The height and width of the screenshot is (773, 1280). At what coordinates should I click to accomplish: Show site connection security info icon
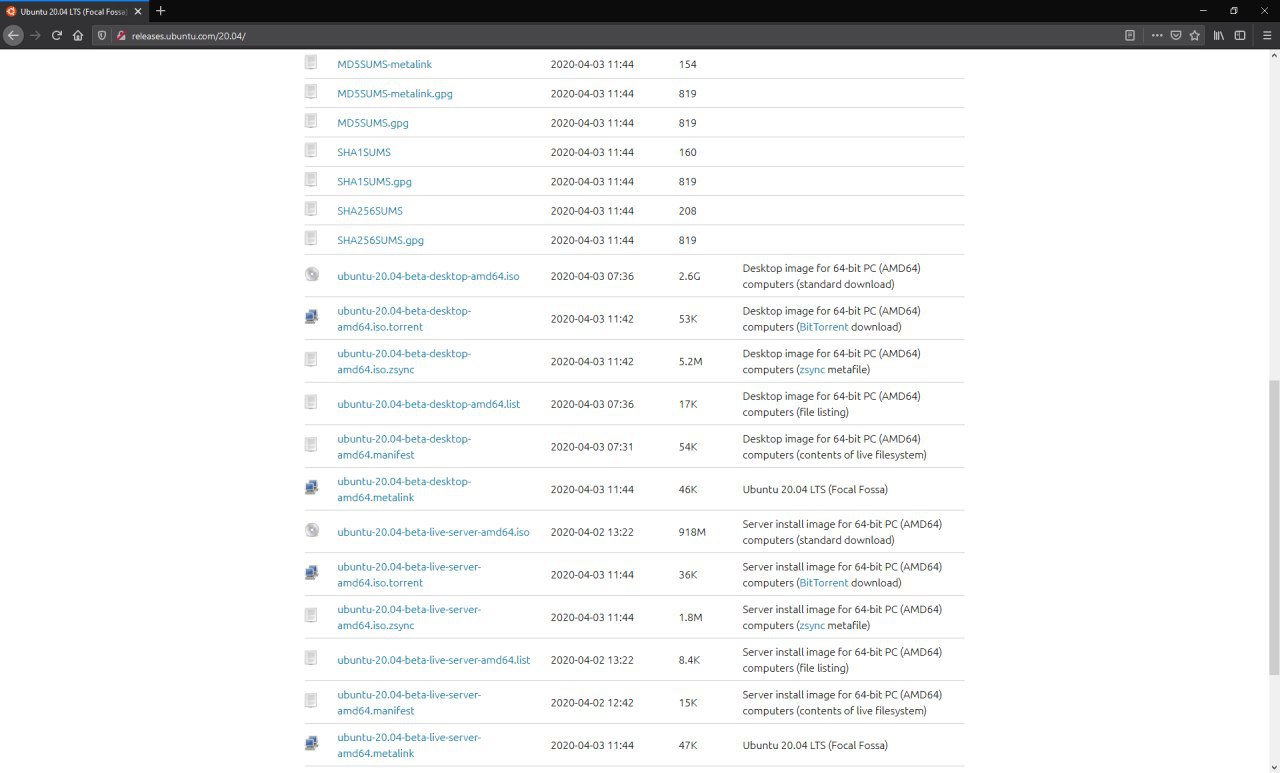(x=121, y=35)
